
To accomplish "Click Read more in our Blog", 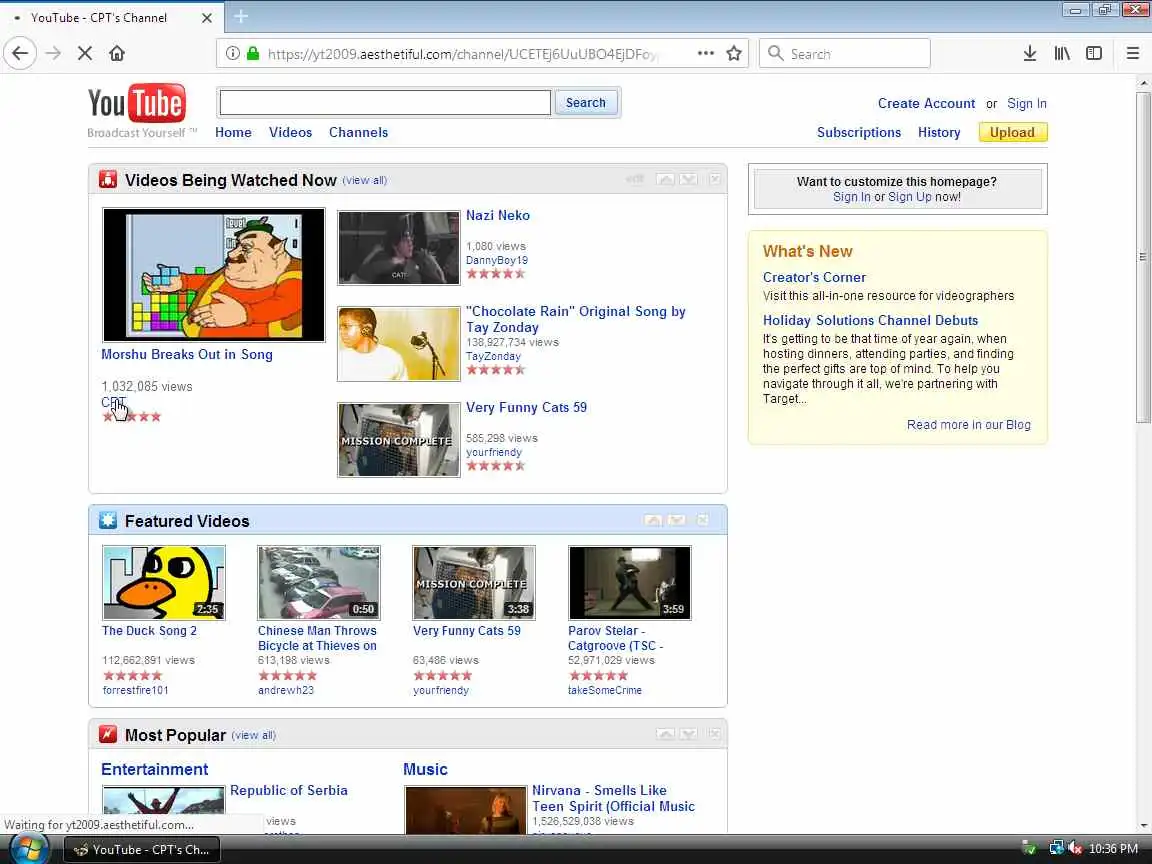I will click(x=968, y=425).
